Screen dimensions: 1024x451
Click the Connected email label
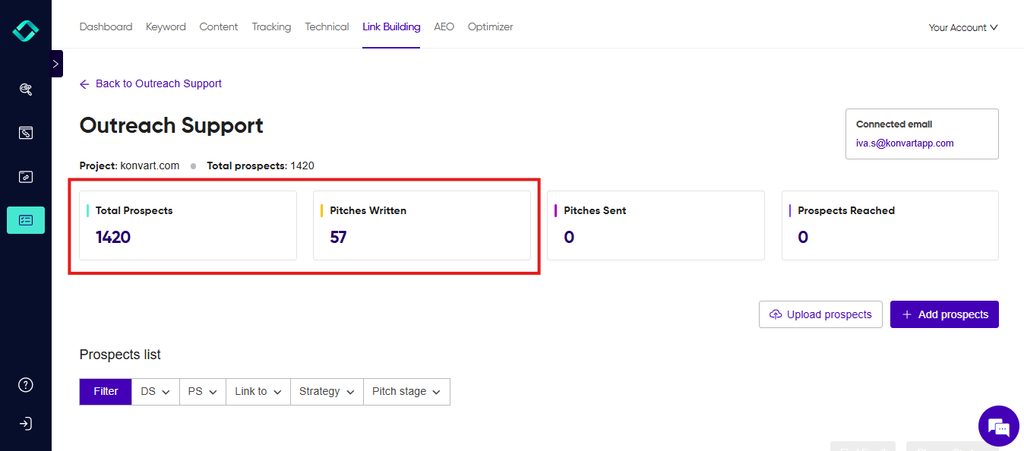coord(894,124)
